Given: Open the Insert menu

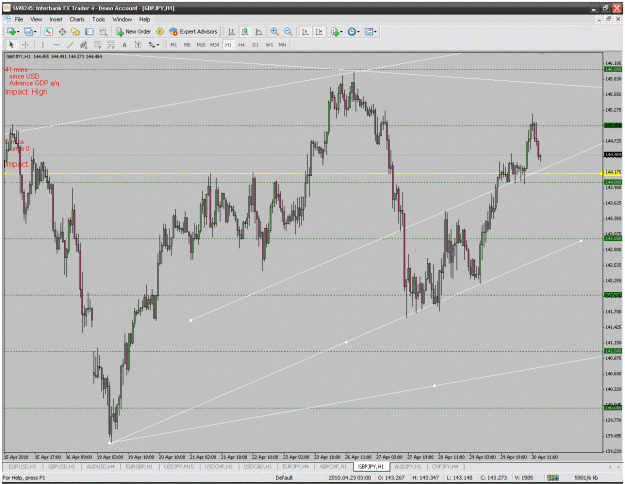Looking at the screenshot, I should click(x=56, y=19).
